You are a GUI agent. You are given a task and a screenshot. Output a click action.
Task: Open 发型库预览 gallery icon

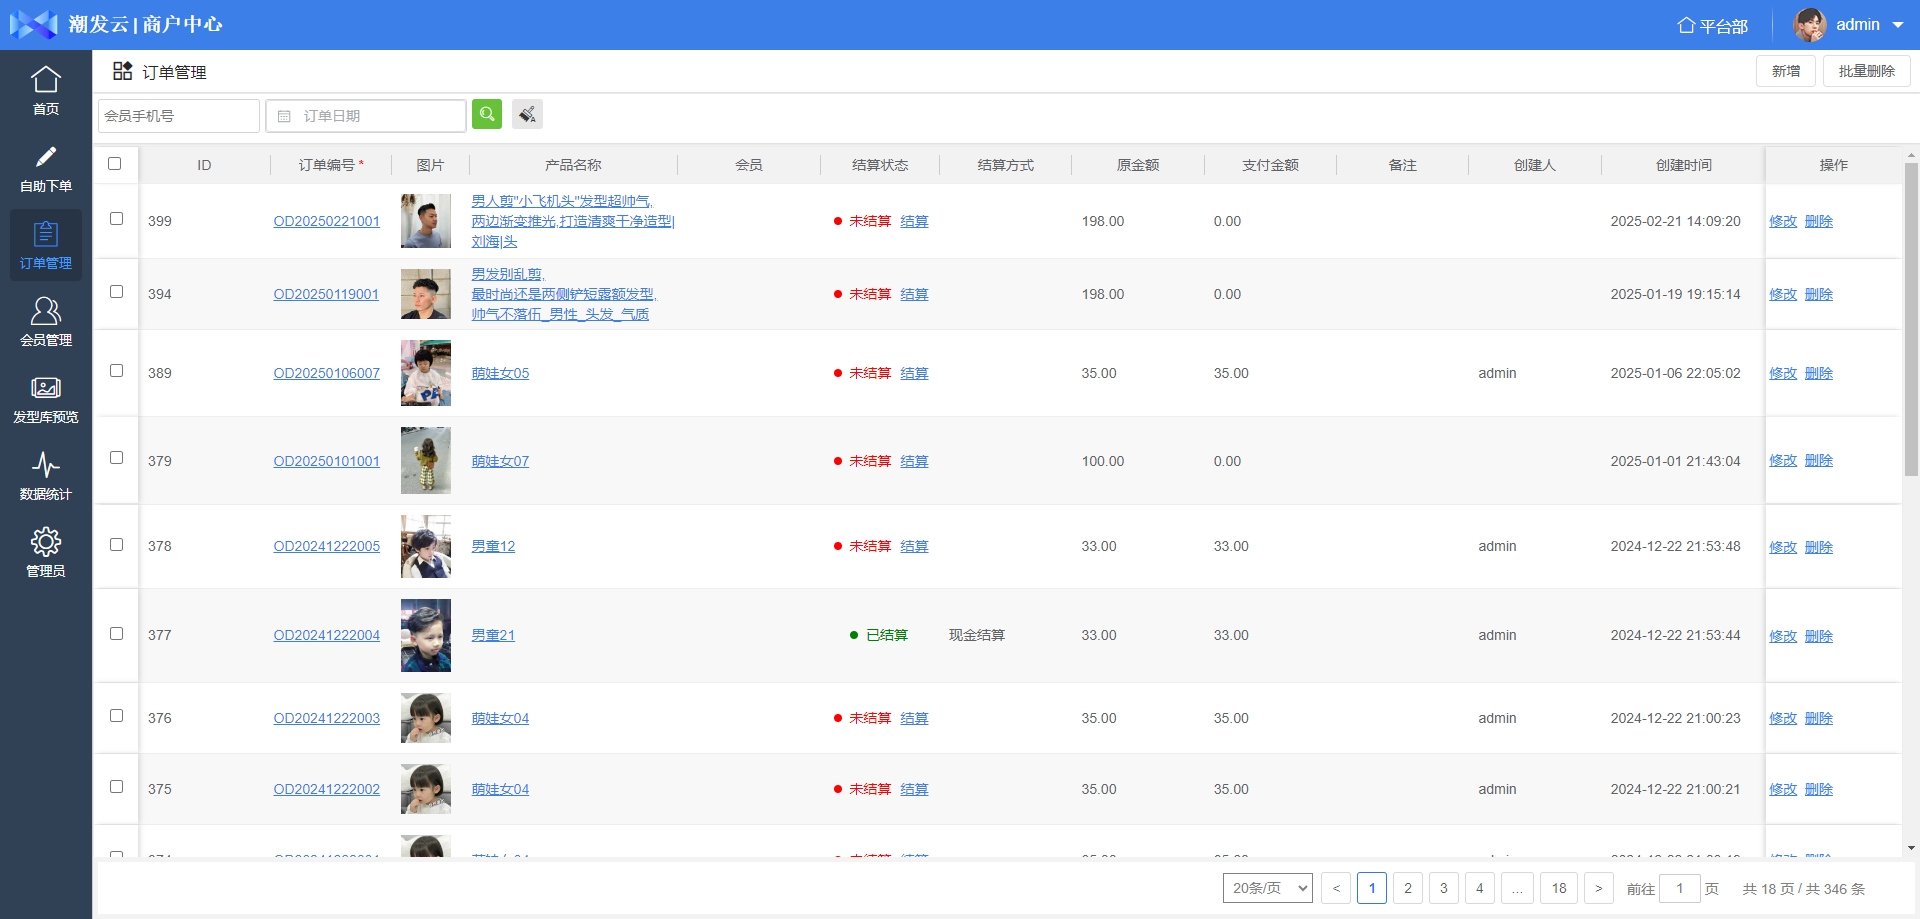[x=46, y=389]
